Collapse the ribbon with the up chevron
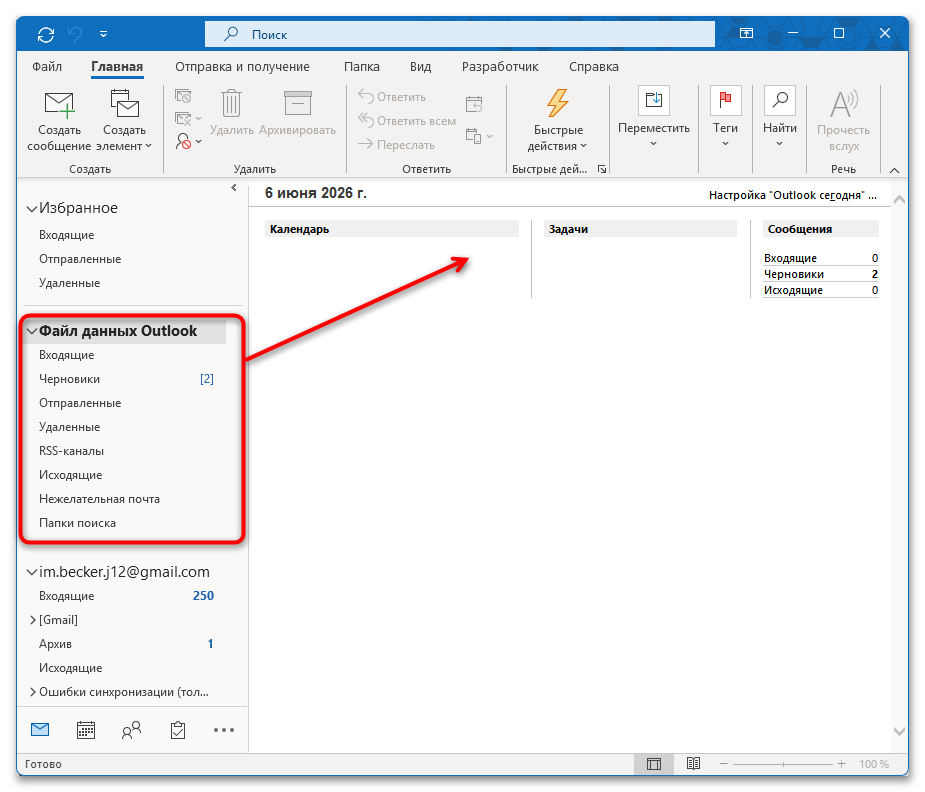The height and width of the screenshot is (792, 925). (x=894, y=170)
